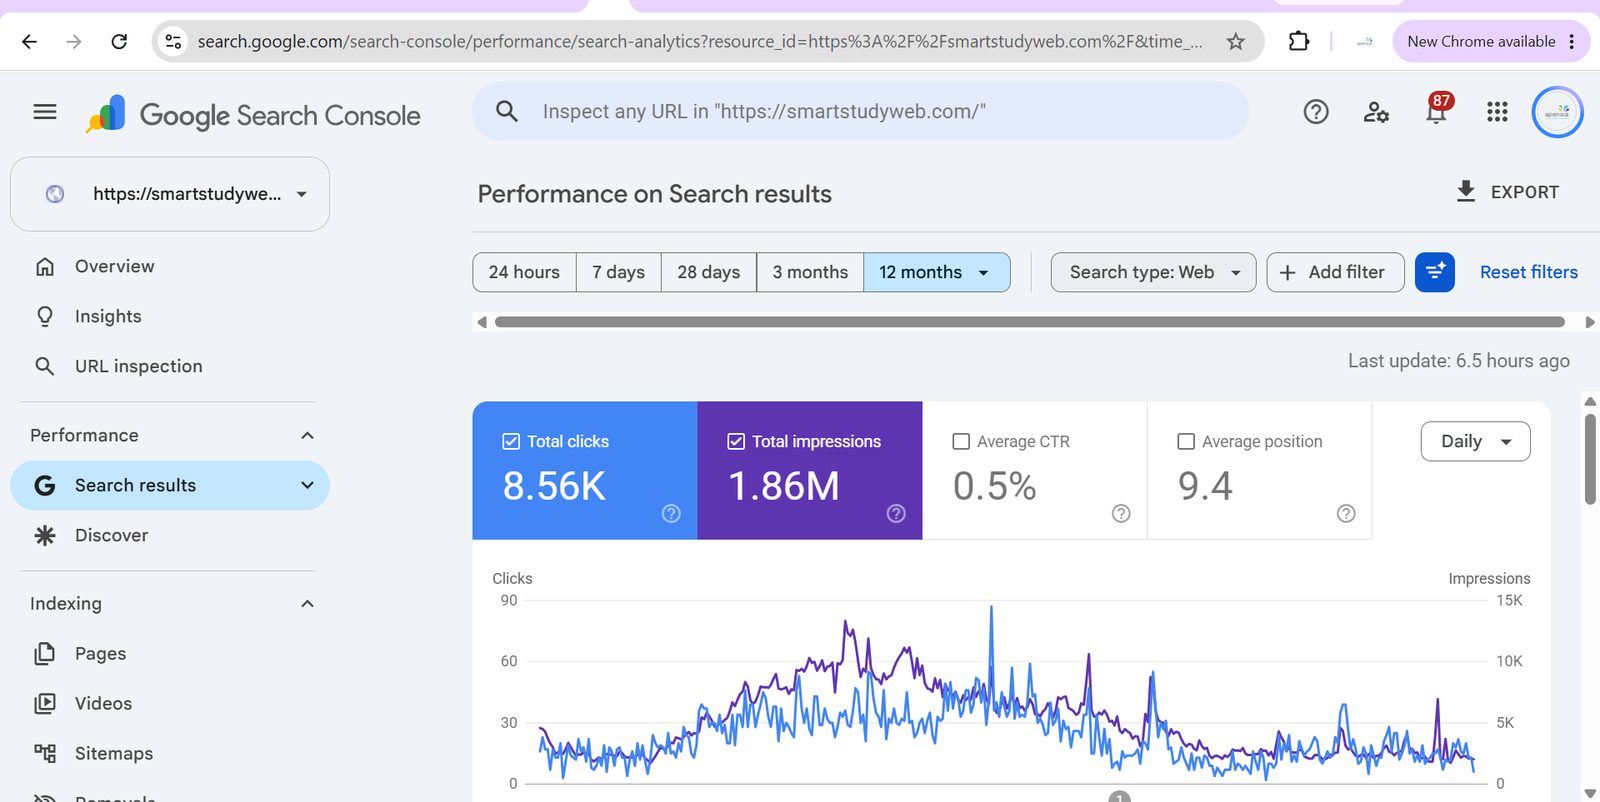The height and width of the screenshot is (802, 1600).
Task: Reload the page in browser
Action: click(119, 41)
